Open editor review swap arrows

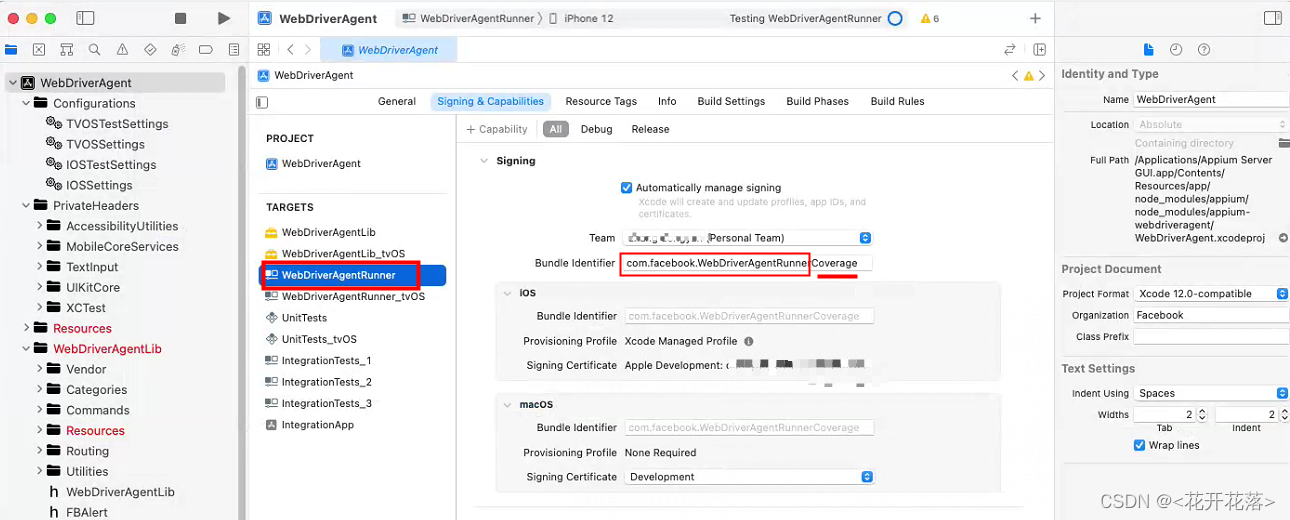point(1010,49)
